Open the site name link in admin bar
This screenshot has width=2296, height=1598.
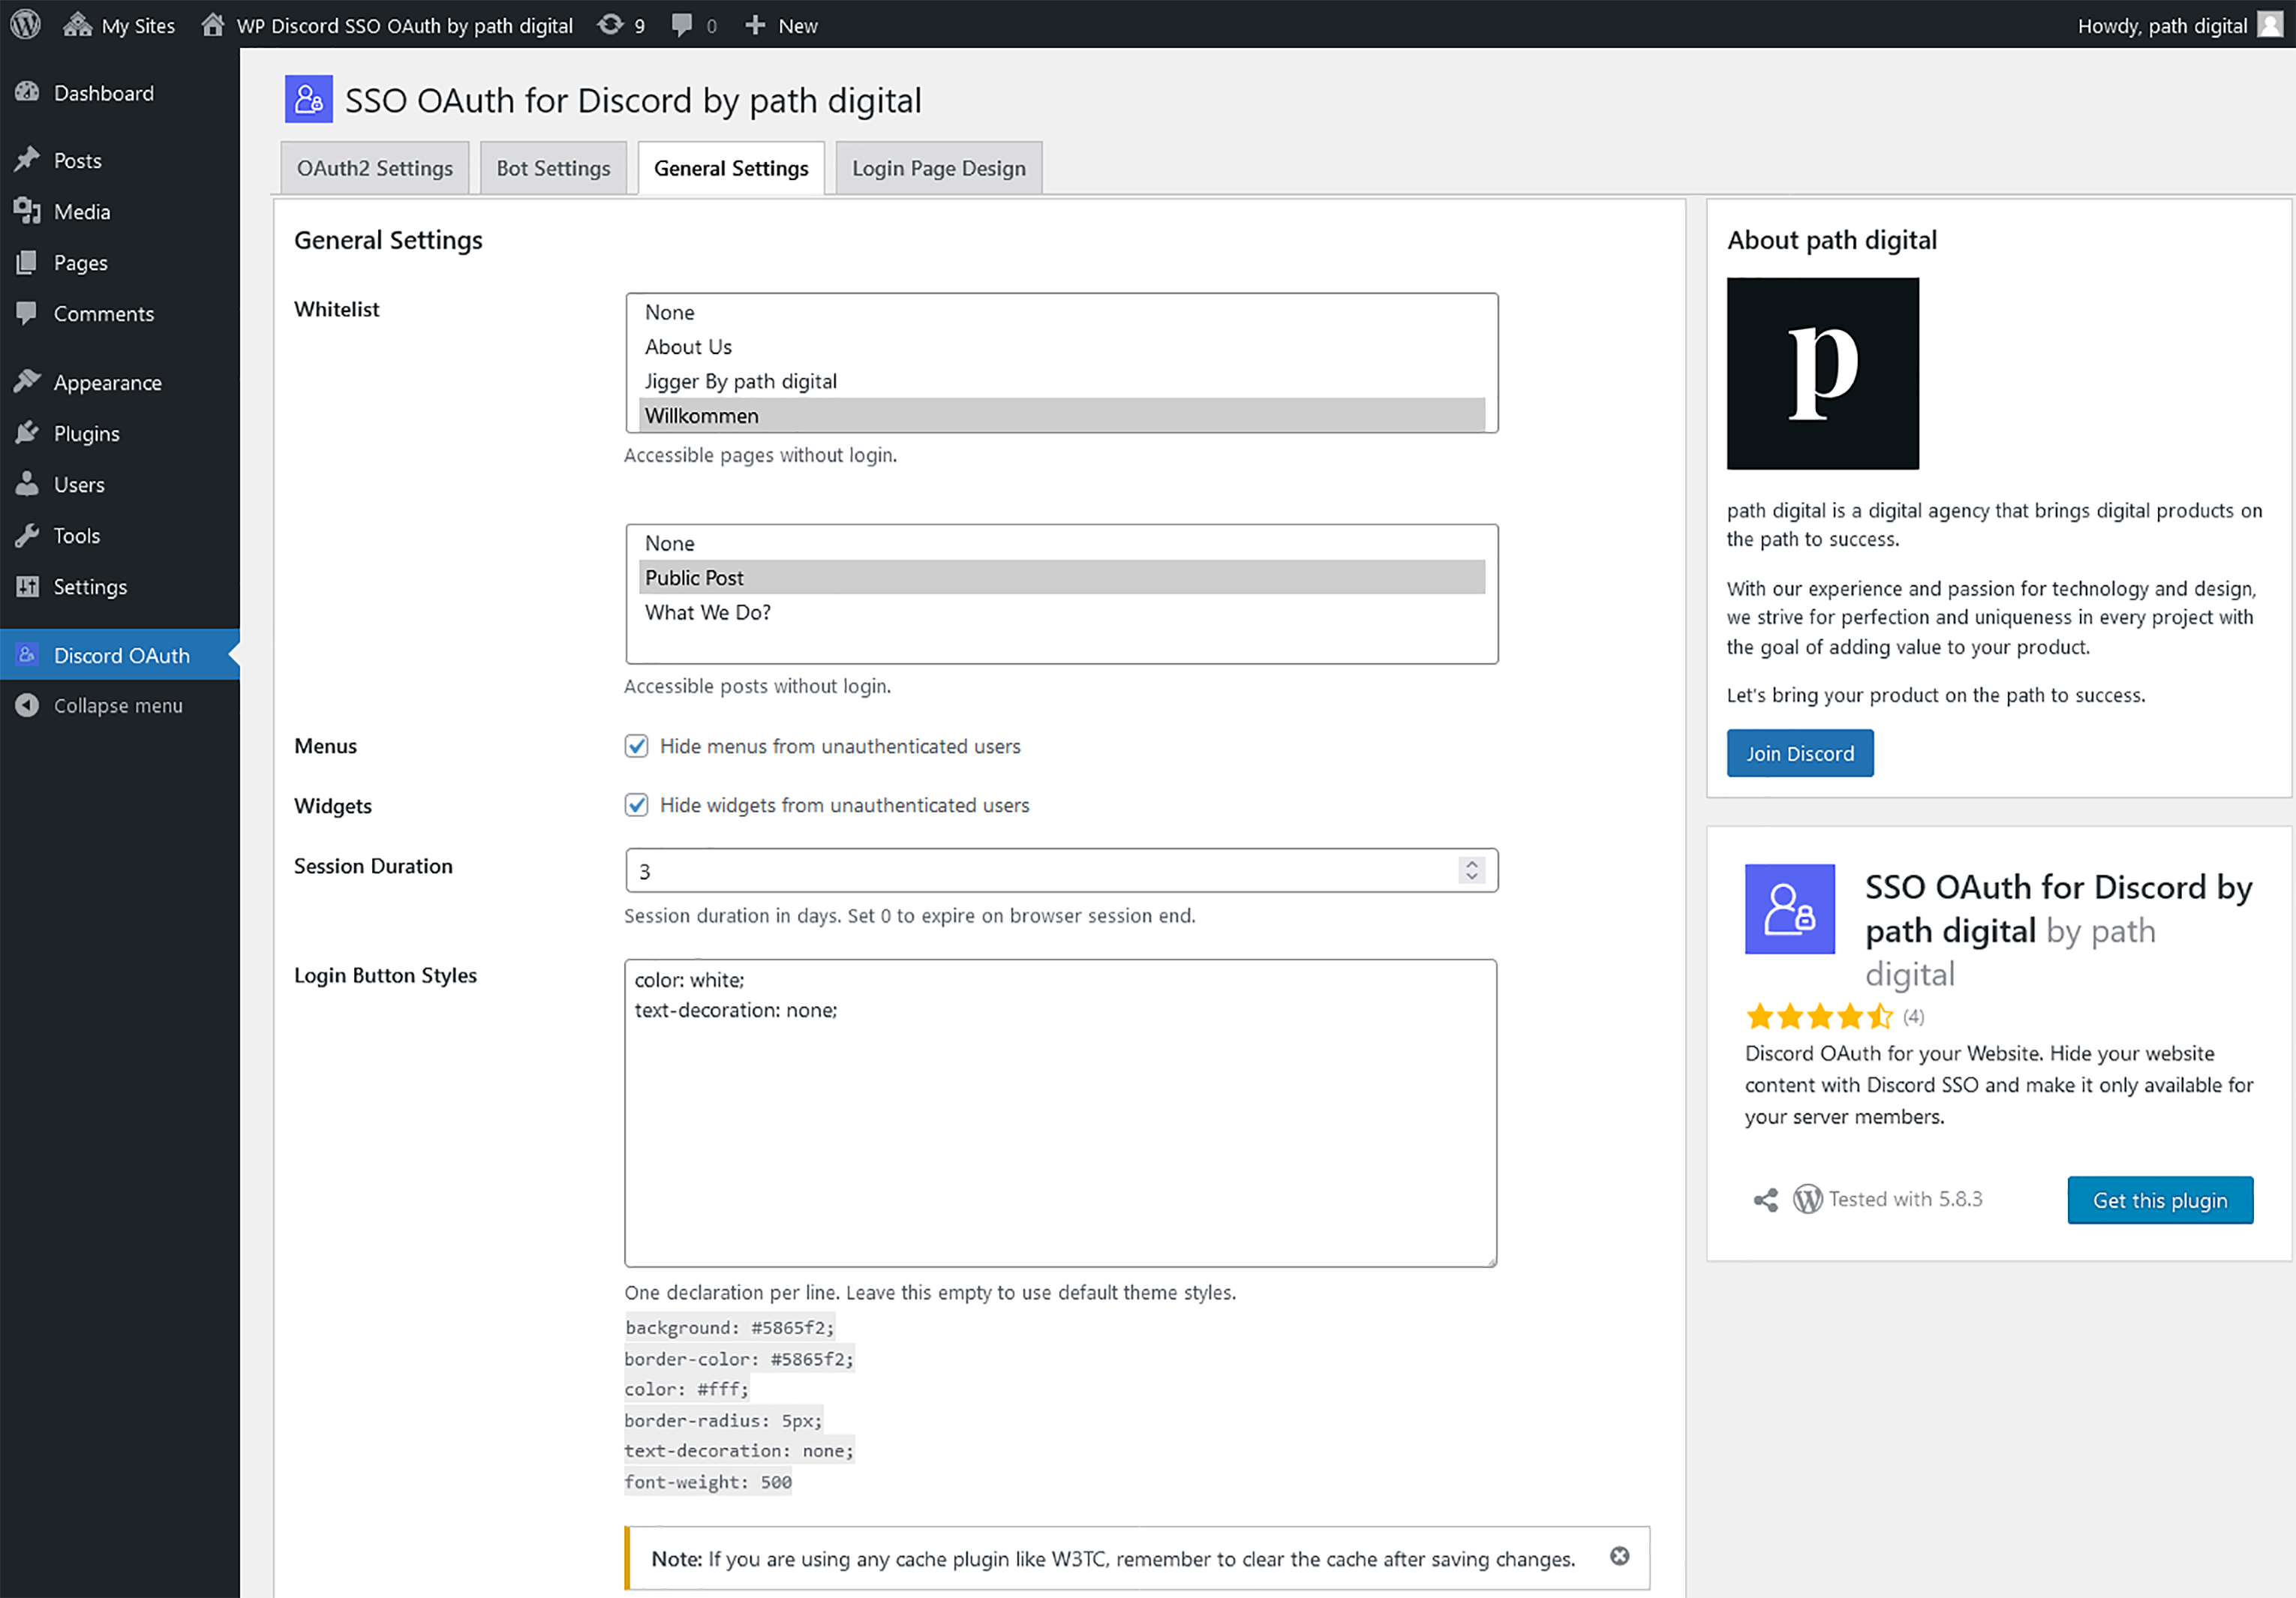[x=404, y=26]
